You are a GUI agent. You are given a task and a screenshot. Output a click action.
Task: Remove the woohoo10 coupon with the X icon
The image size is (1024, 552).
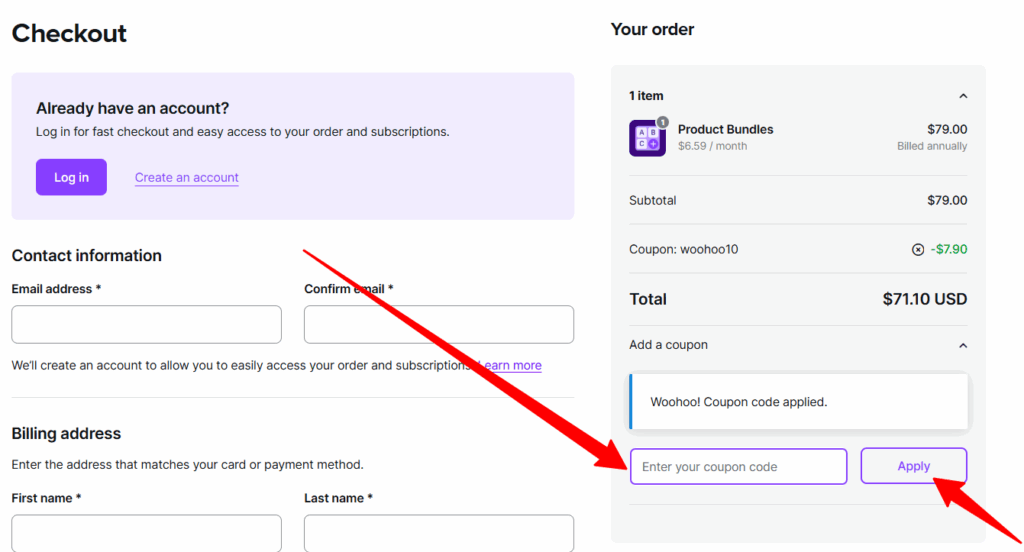pos(918,250)
